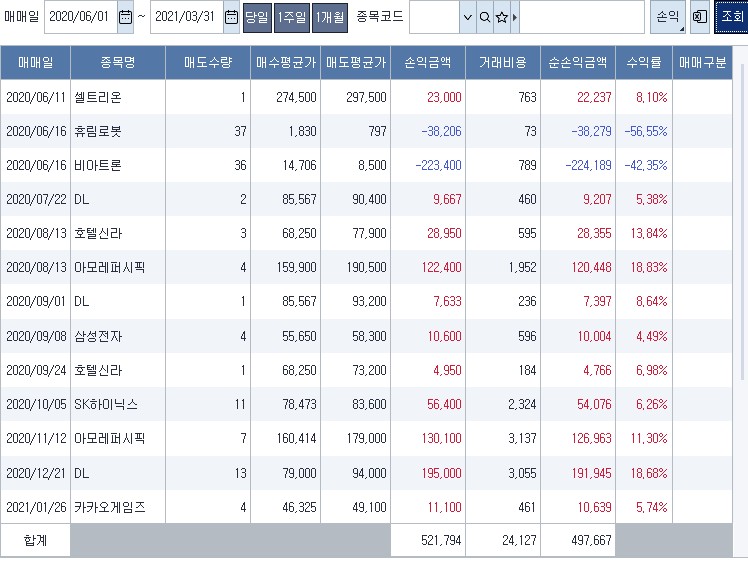
Task: Click the date cell 2020/06/11
Action: tap(36, 97)
